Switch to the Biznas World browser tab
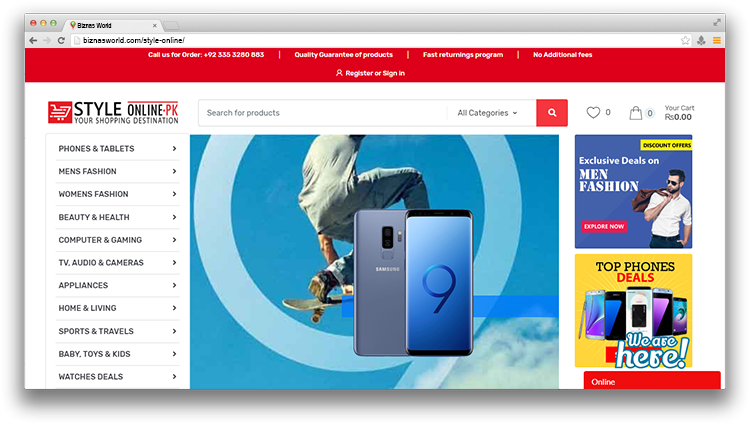 point(110,23)
